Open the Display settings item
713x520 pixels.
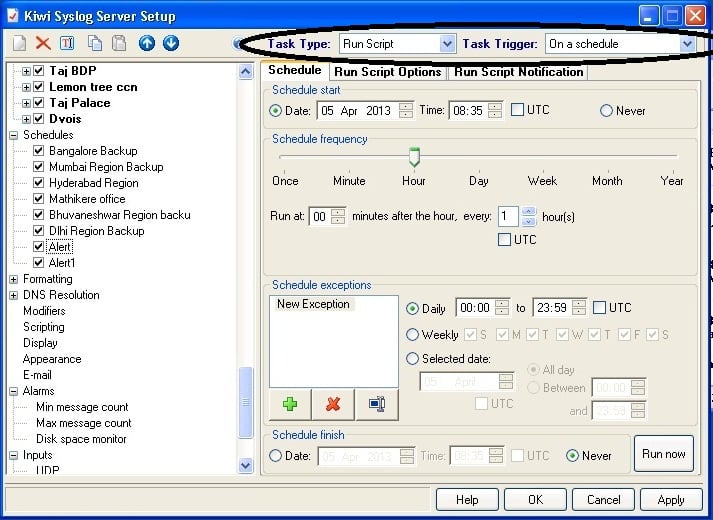pos(40,343)
